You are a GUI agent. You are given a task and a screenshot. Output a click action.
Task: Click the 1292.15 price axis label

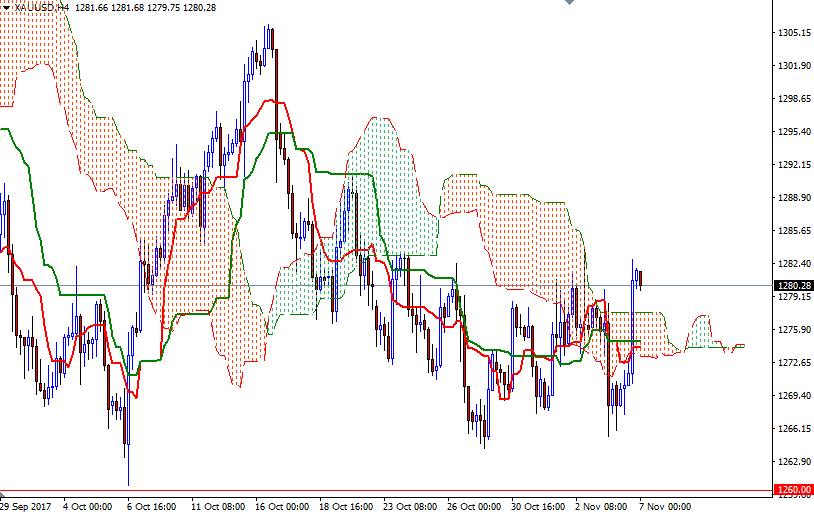794,165
